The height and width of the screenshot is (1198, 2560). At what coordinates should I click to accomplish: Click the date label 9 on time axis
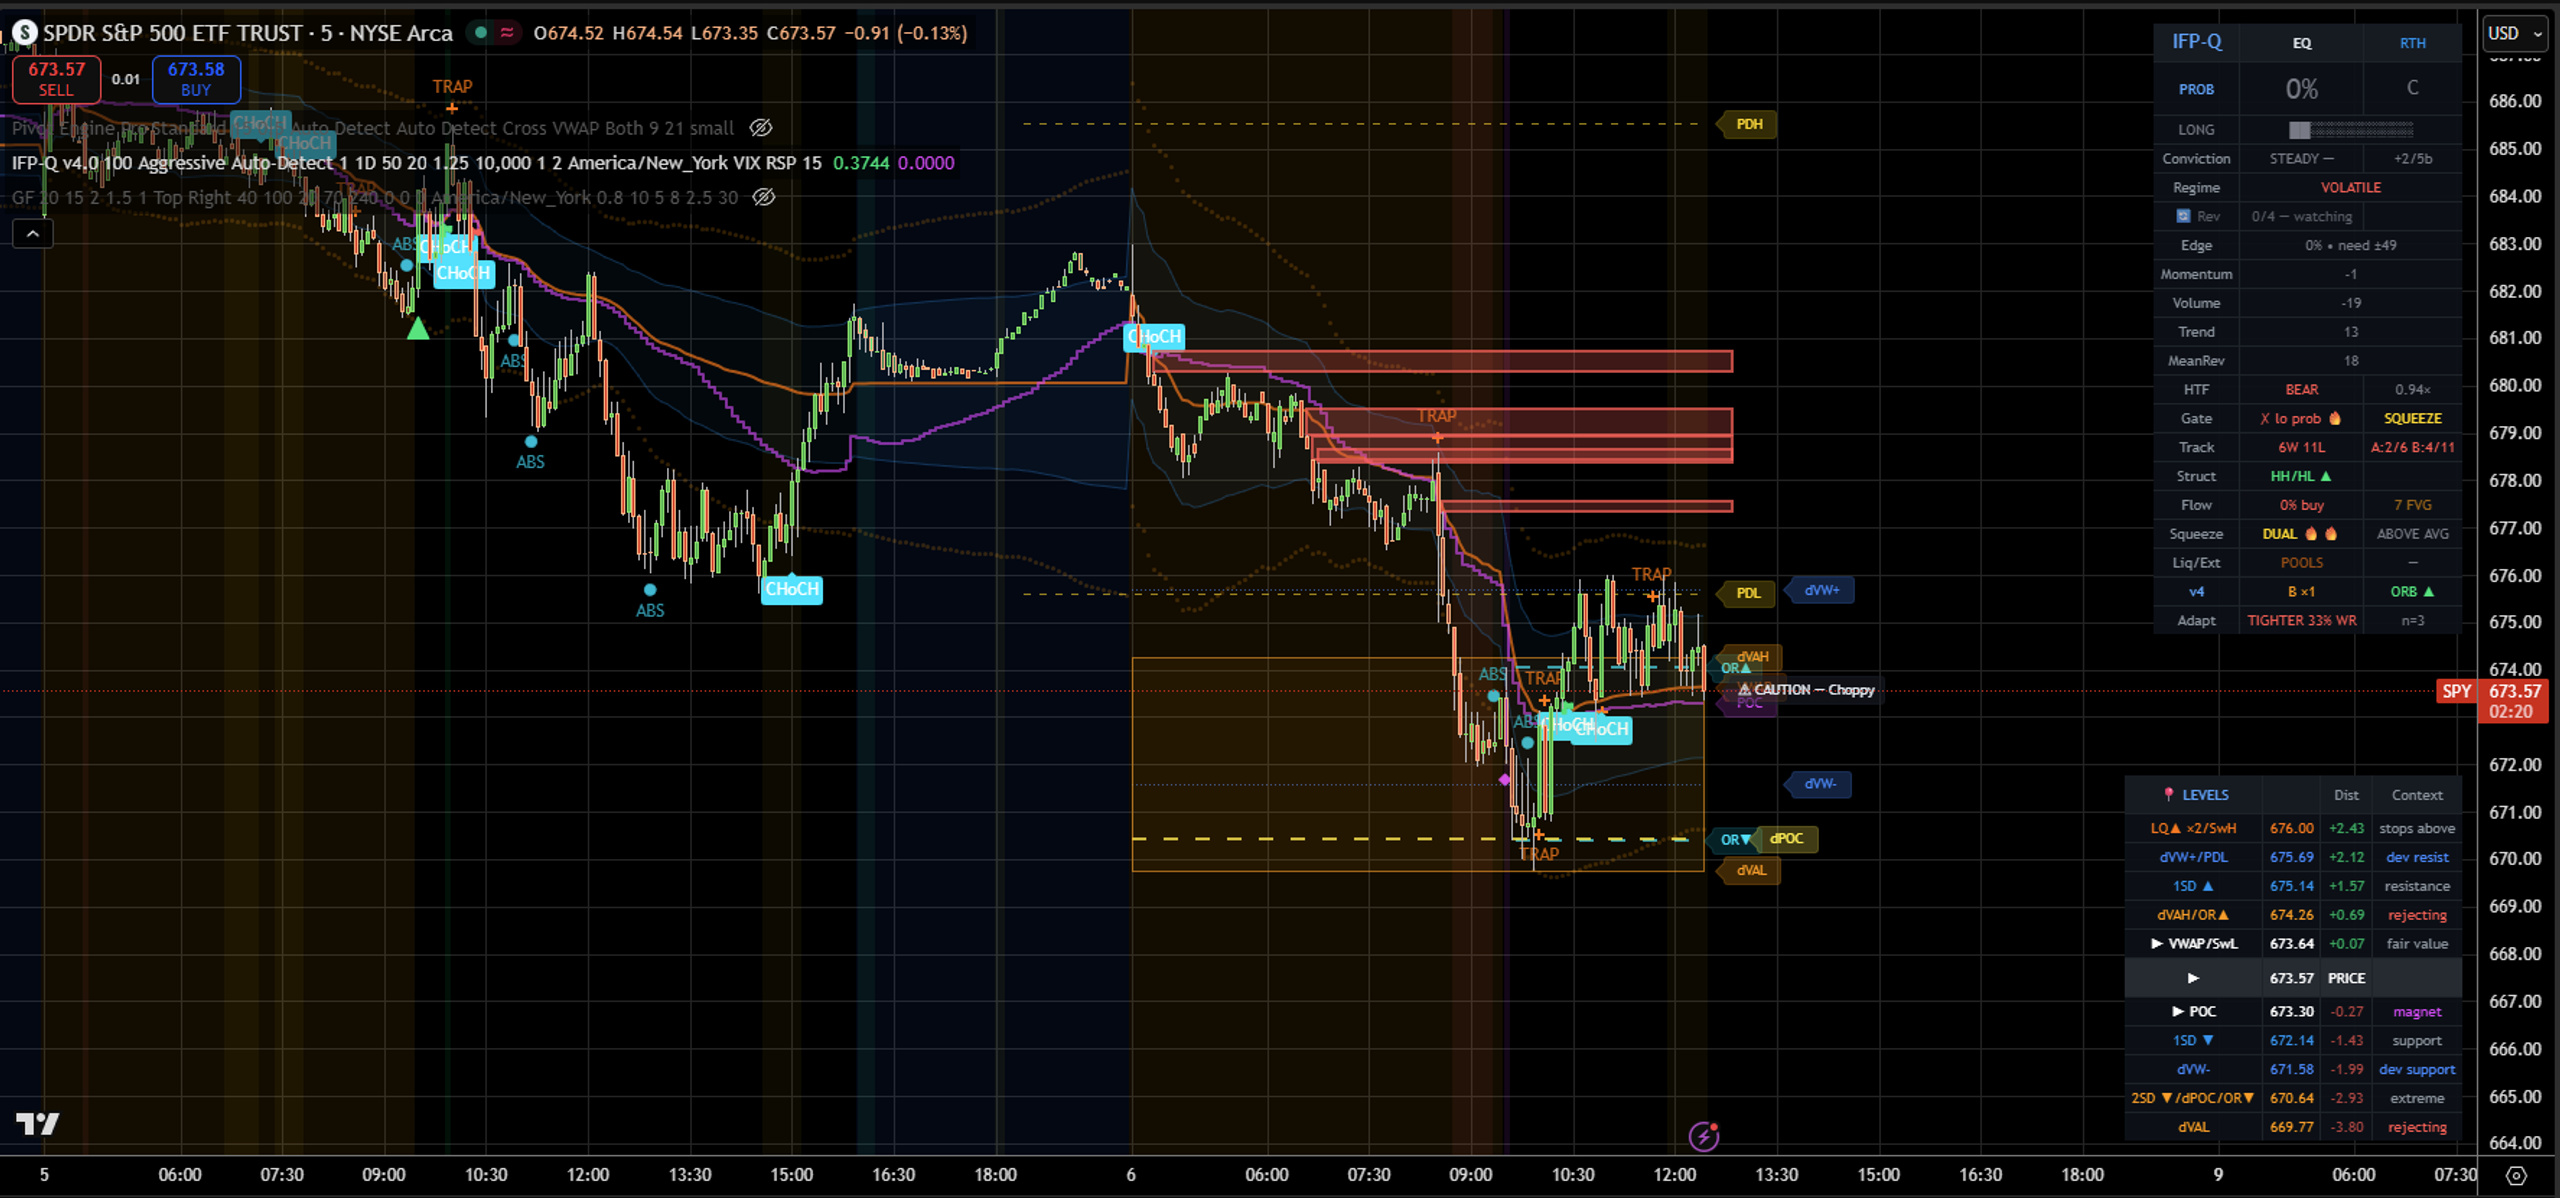click(x=2218, y=1175)
